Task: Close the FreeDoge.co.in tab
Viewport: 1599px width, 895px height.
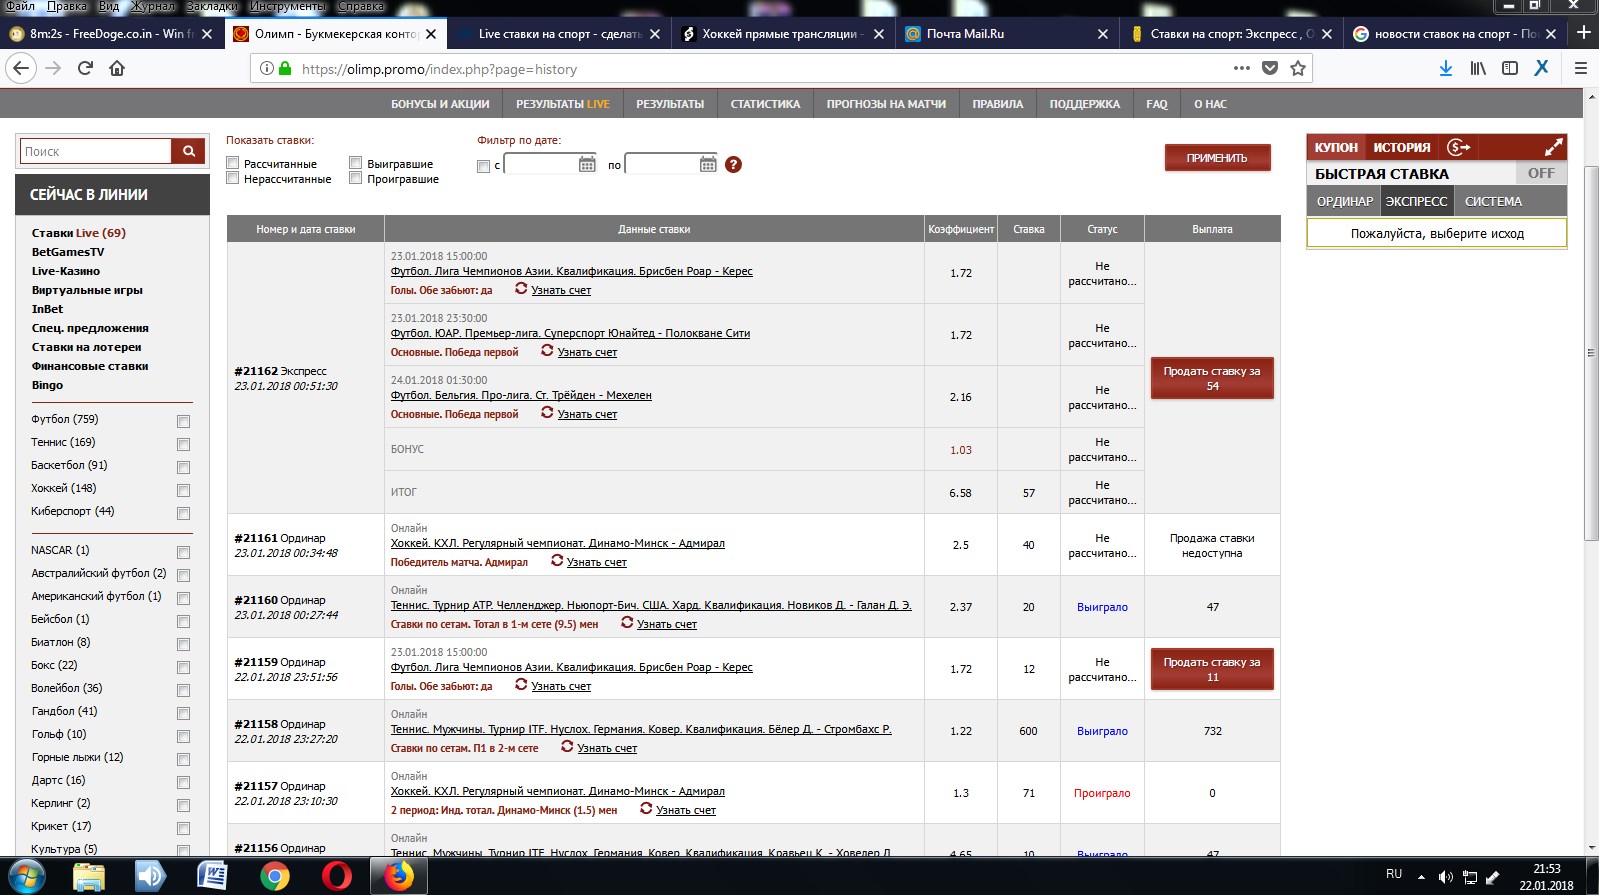Action: (207, 33)
